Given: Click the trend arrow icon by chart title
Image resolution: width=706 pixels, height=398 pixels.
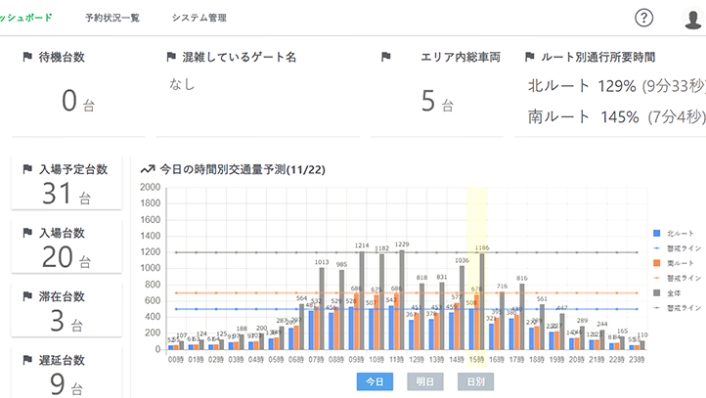Looking at the screenshot, I should click(x=148, y=170).
